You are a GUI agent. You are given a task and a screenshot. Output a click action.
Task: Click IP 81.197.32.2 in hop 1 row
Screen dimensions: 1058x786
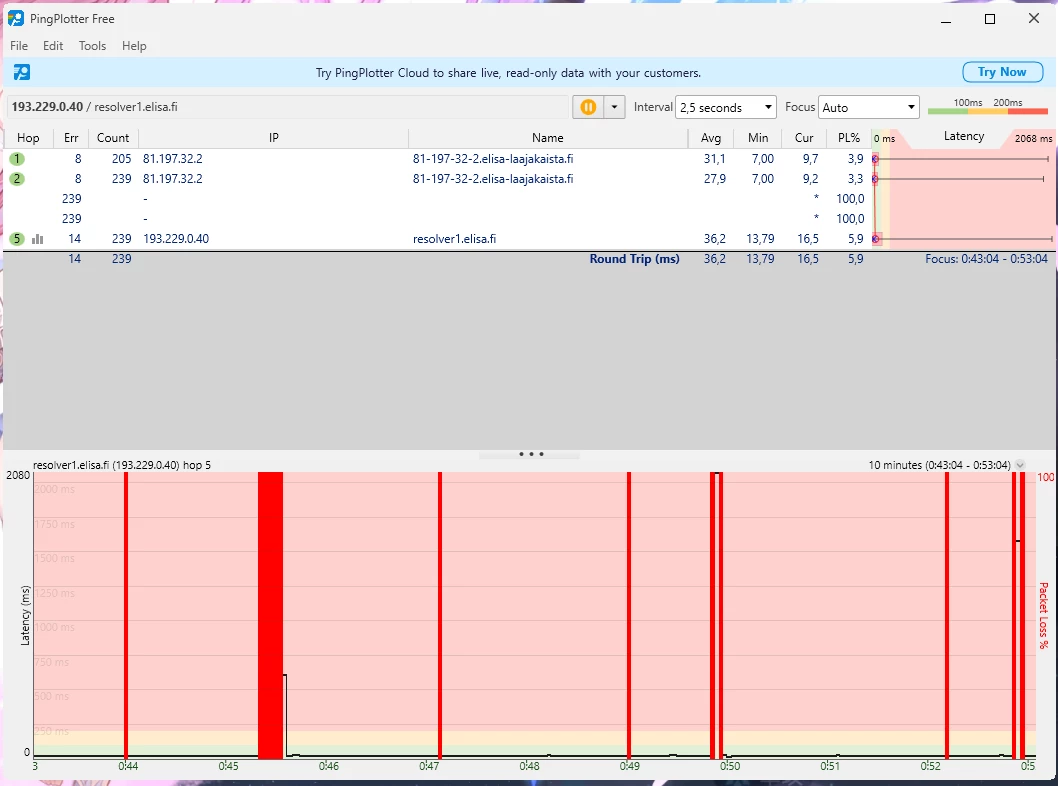coord(173,159)
